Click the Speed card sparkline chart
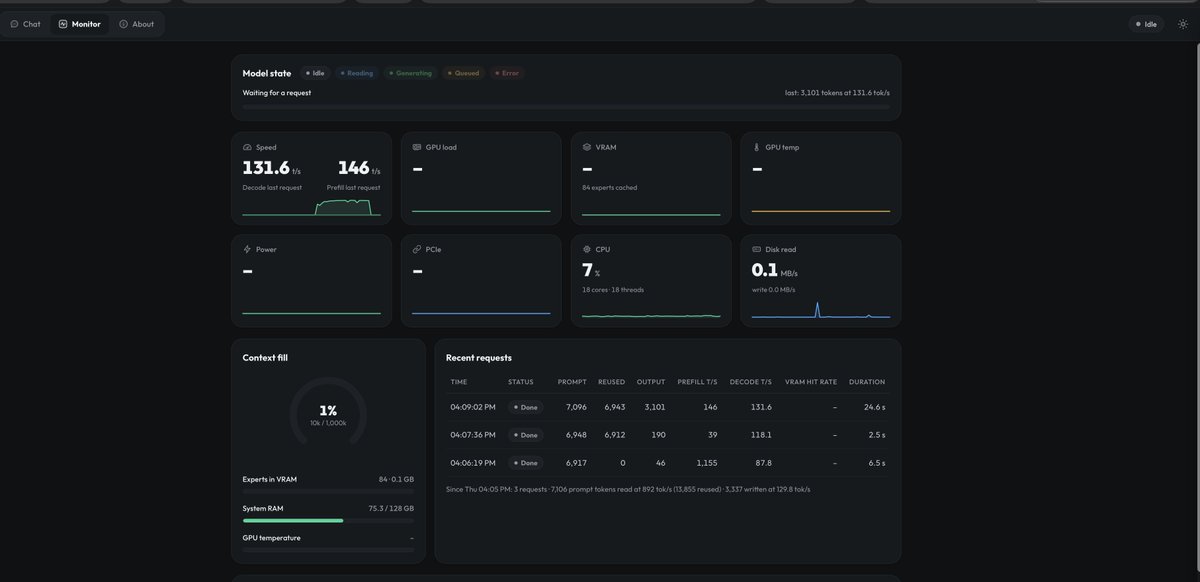Image resolution: width=1200 pixels, height=582 pixels. pos(311,207)
